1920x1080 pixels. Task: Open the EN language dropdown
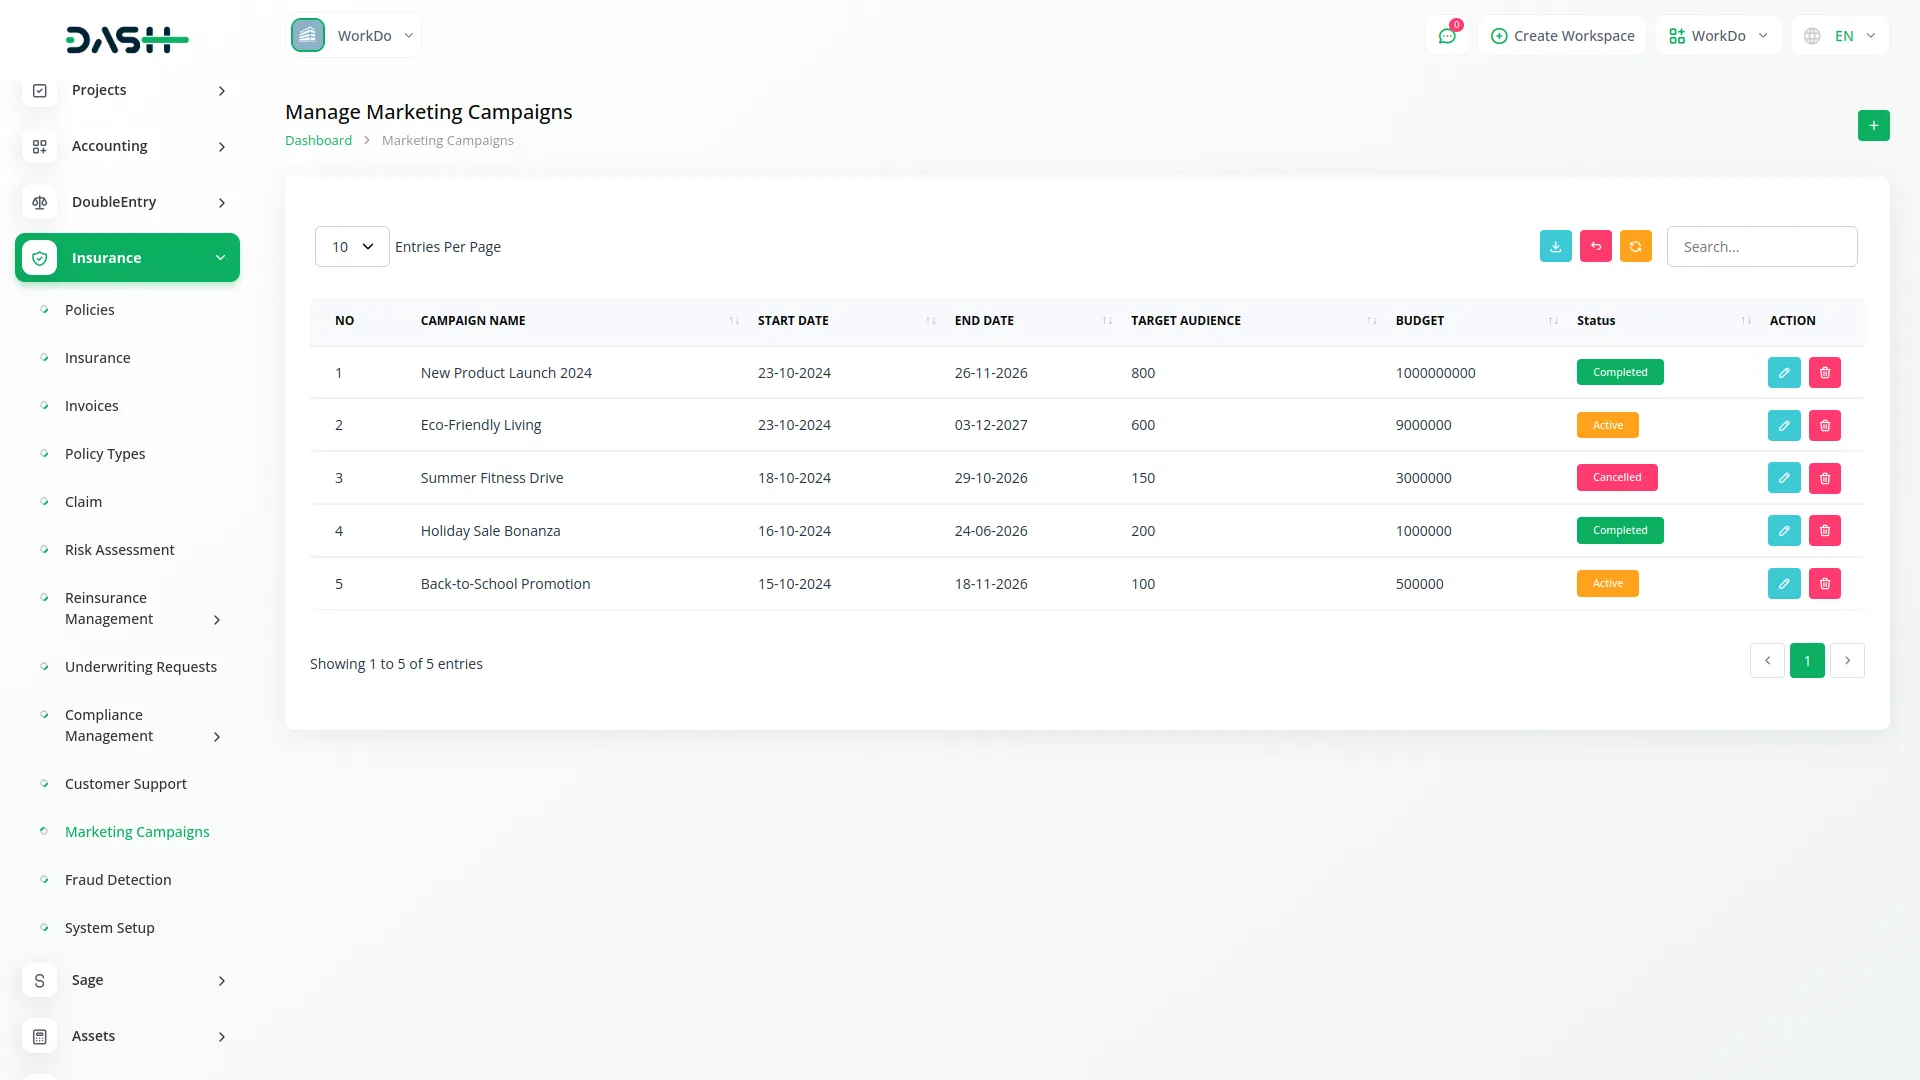tap(1840, 35)
